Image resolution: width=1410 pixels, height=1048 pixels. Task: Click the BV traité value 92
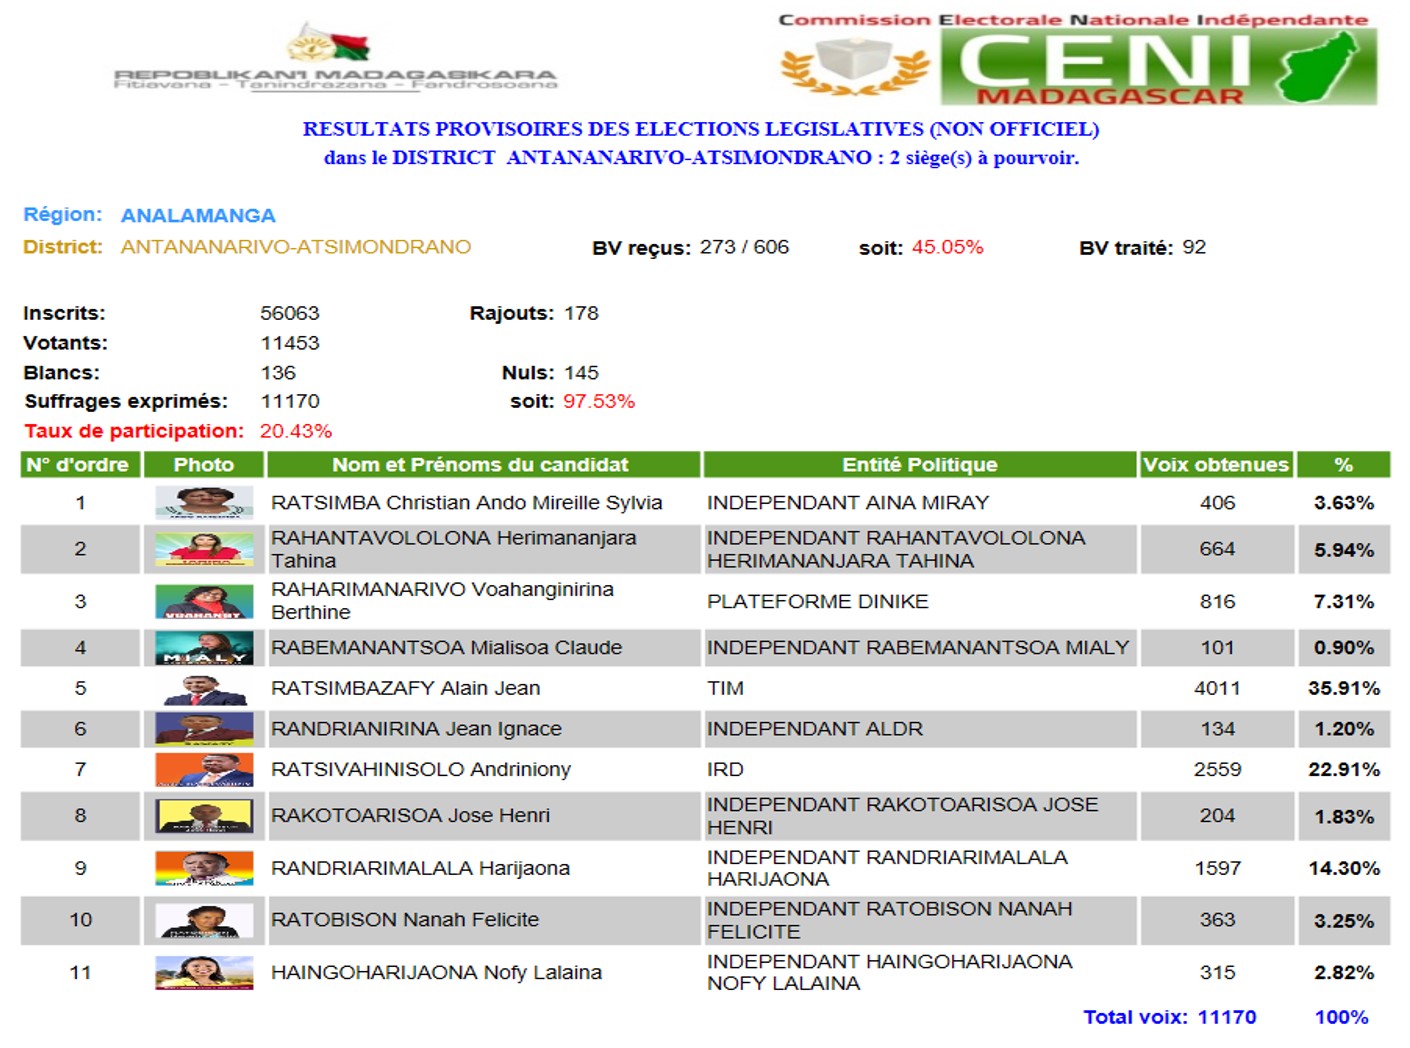click(x=1194, y=247)
